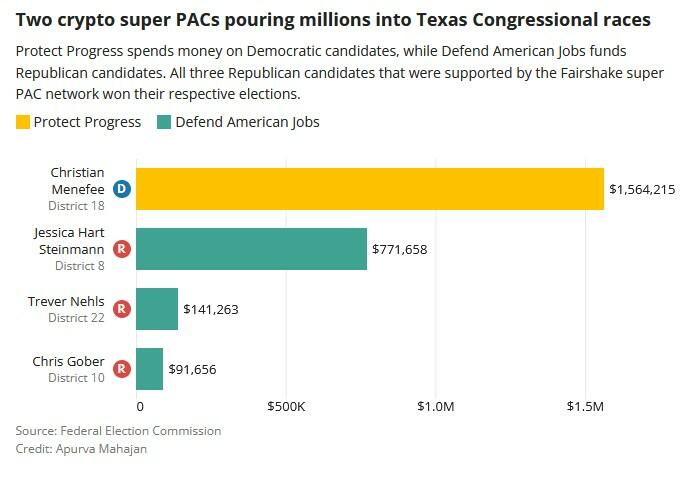Viewport: 688px width, 479px height.
Task: Click the Defend American Jobs legend label
Action: pyautogui.click(x=247, y=122)
